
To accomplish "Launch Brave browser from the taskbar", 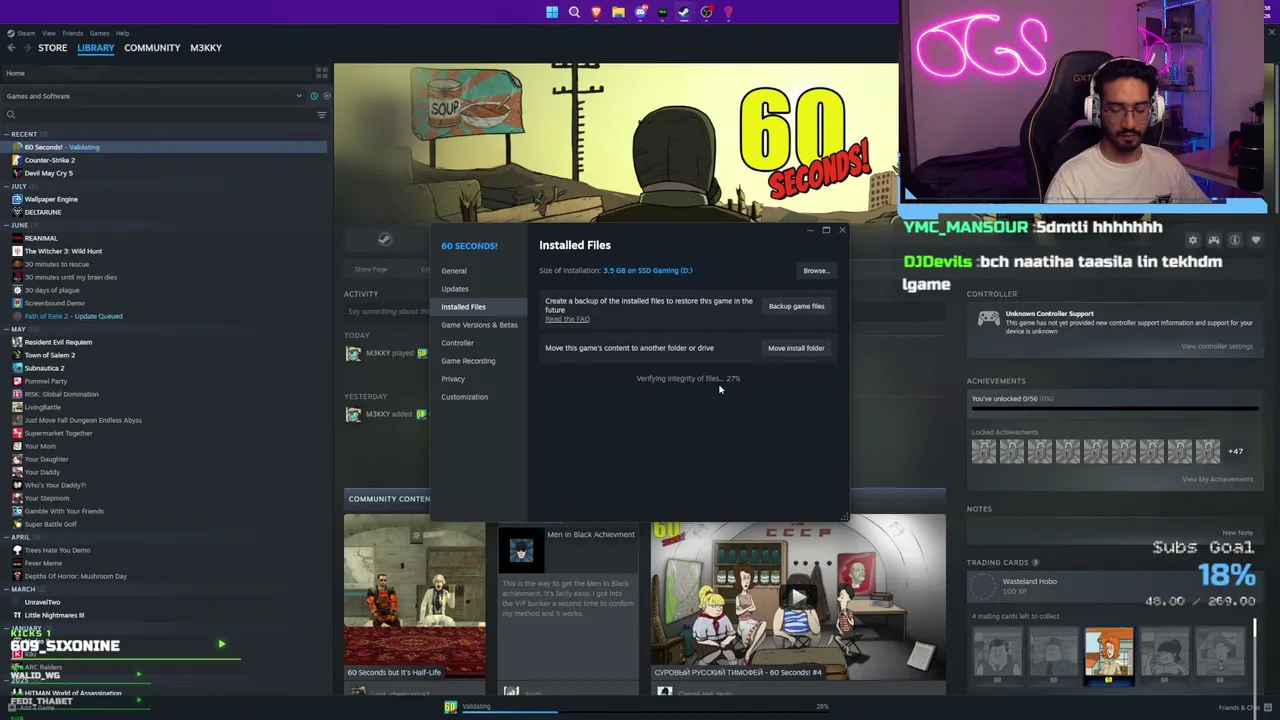I will (596, 12).
